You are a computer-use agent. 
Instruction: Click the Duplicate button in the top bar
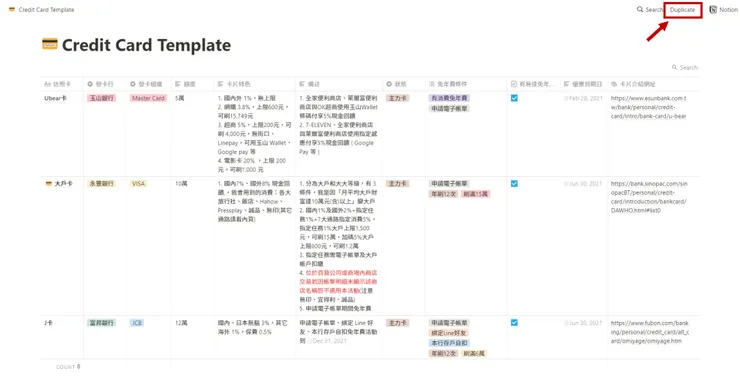point(682,9)
